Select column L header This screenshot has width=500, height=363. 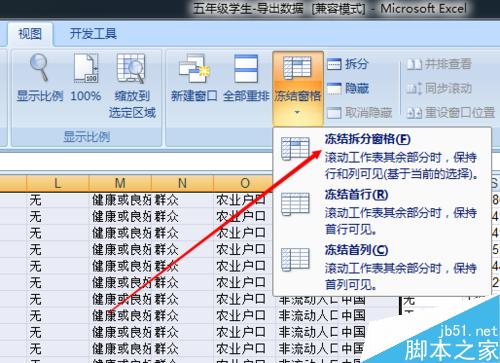(58, 183)
